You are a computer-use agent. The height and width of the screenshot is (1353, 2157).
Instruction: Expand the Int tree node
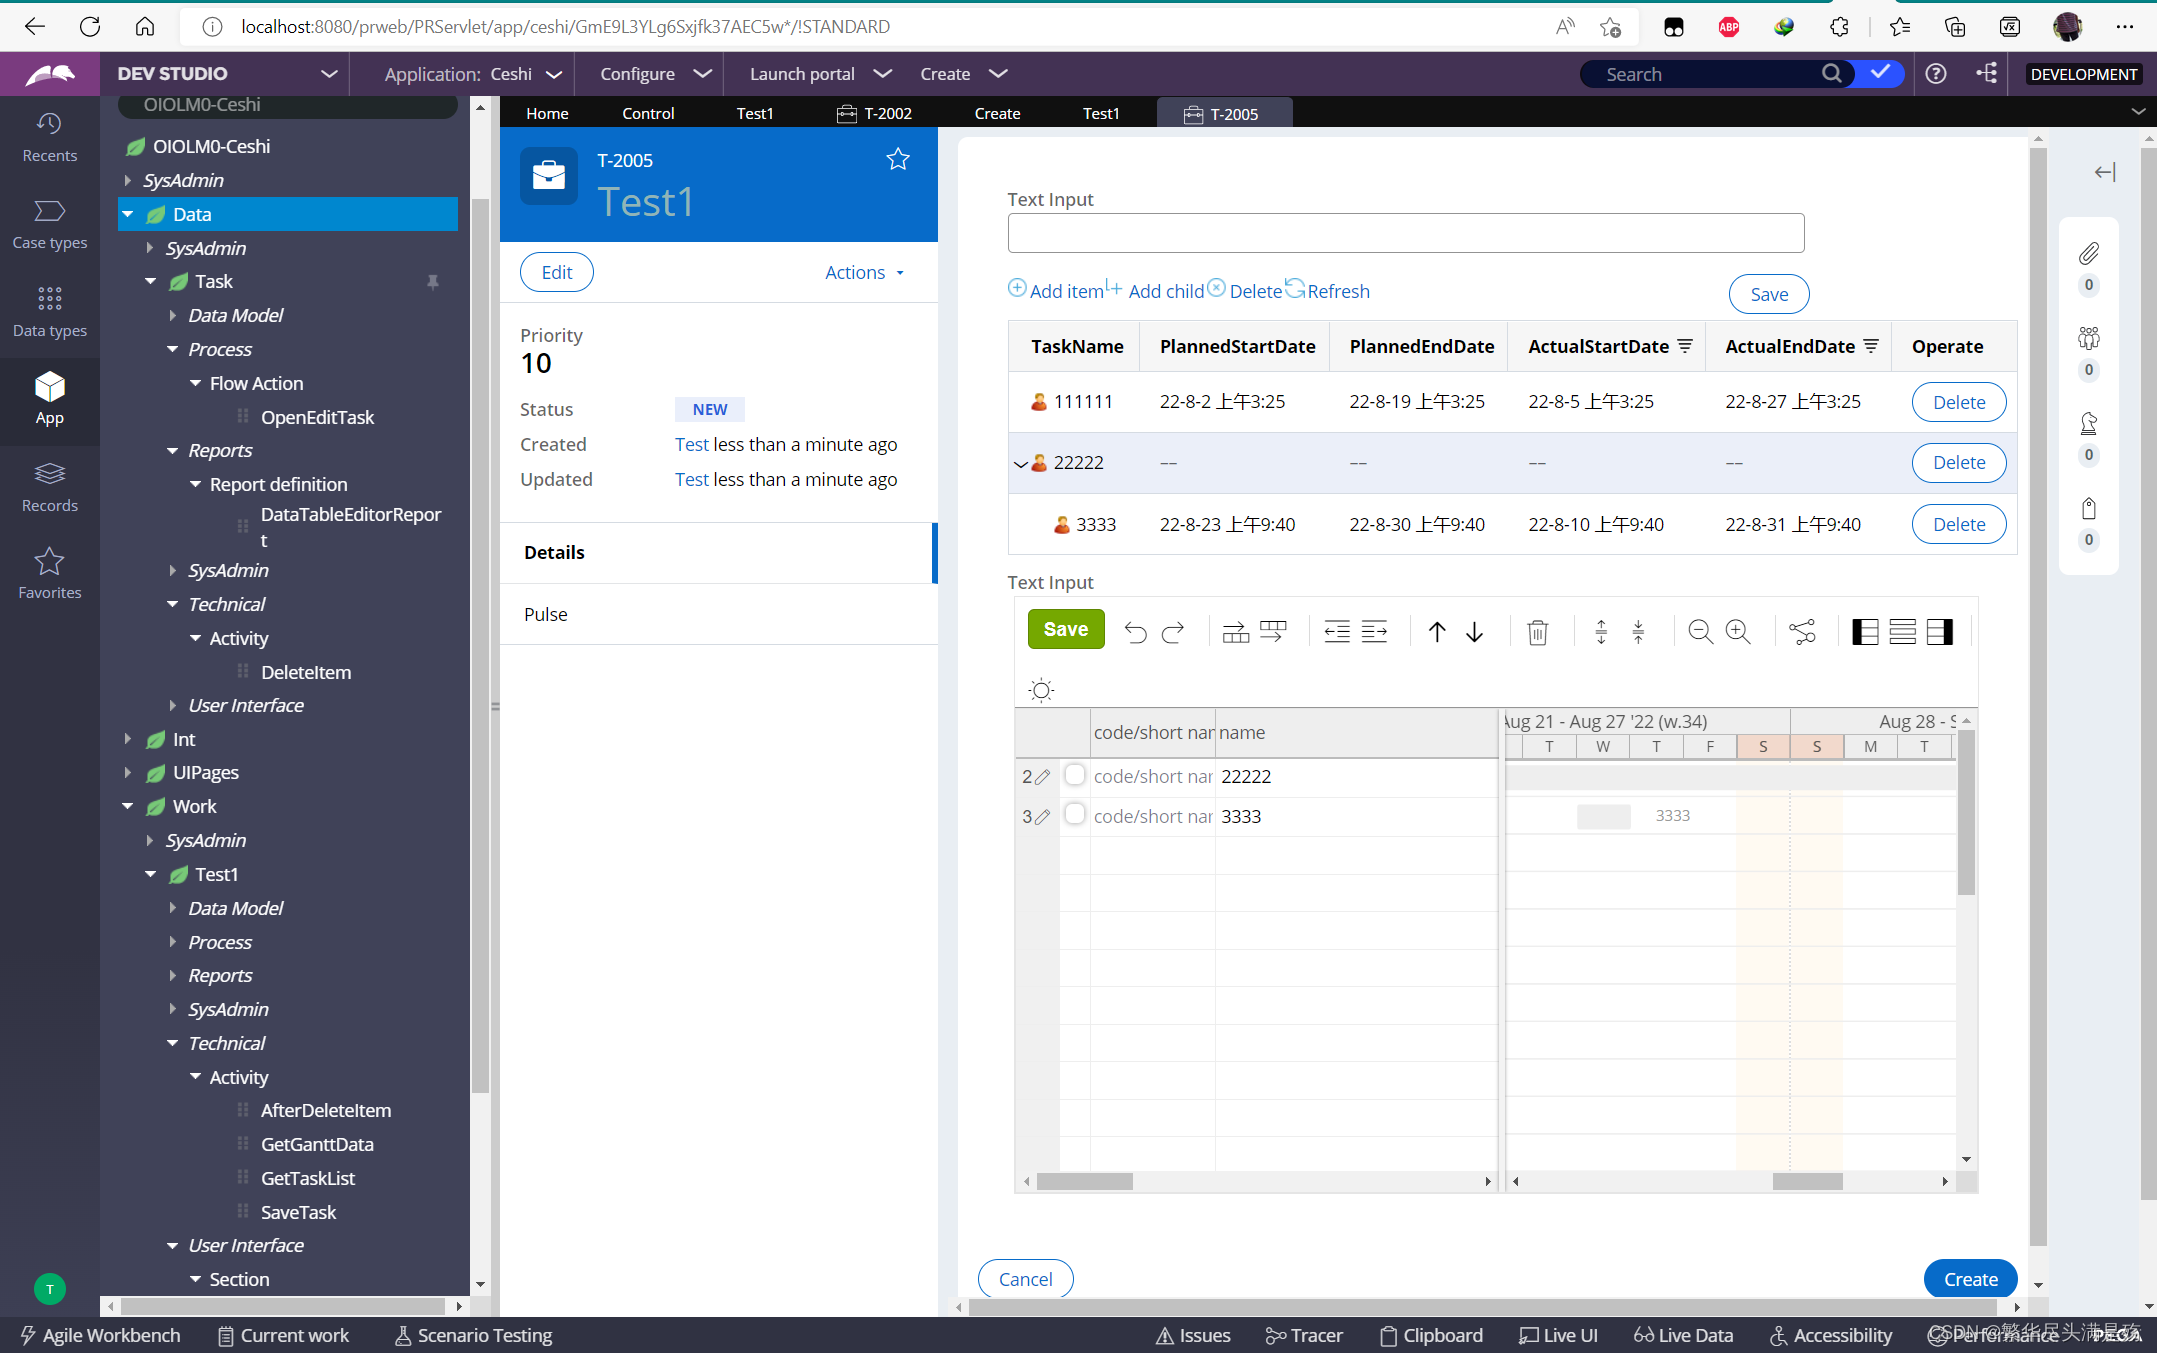128,739
